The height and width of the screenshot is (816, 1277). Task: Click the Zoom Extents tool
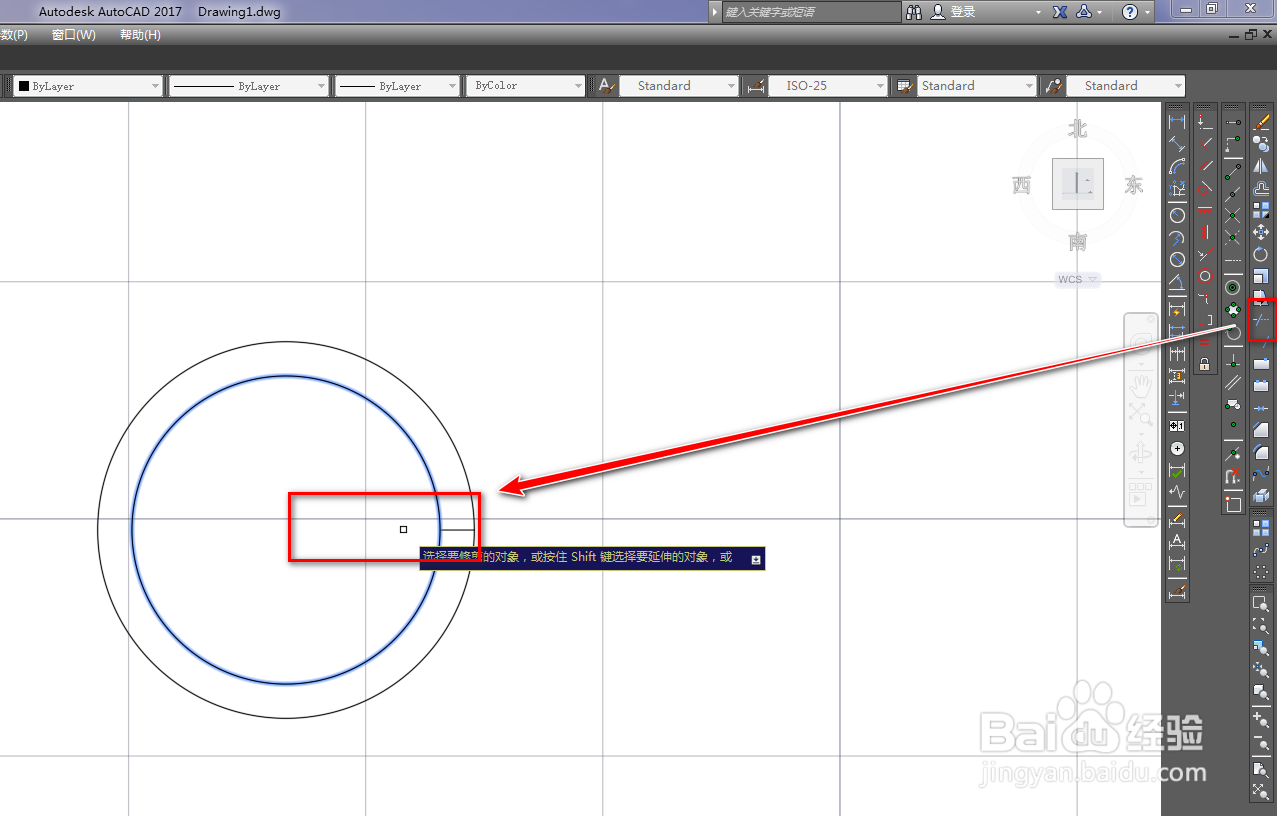(1261, 791)
